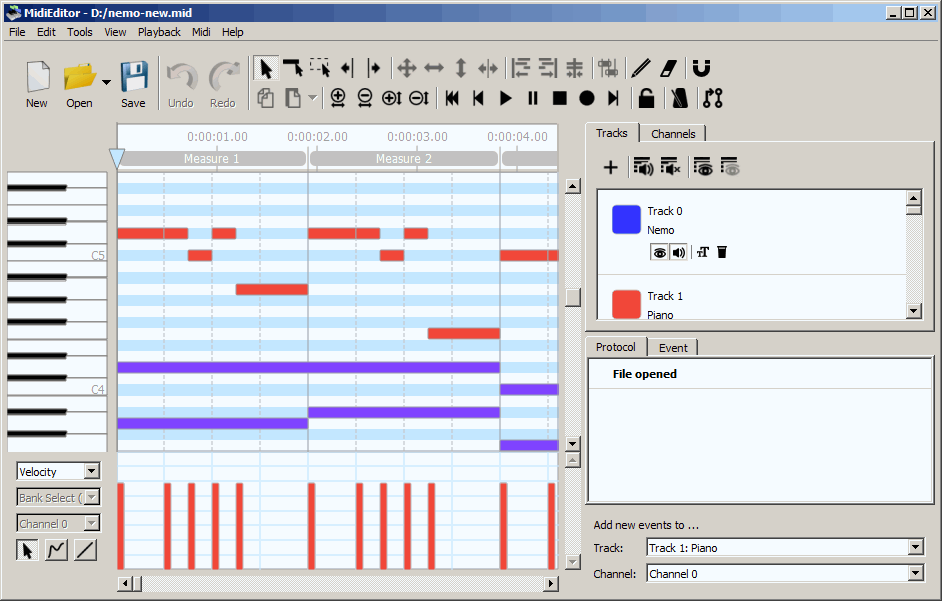Select the Protocol tab
The height and width of the screenshot is (601, 942).
(616, 347)
